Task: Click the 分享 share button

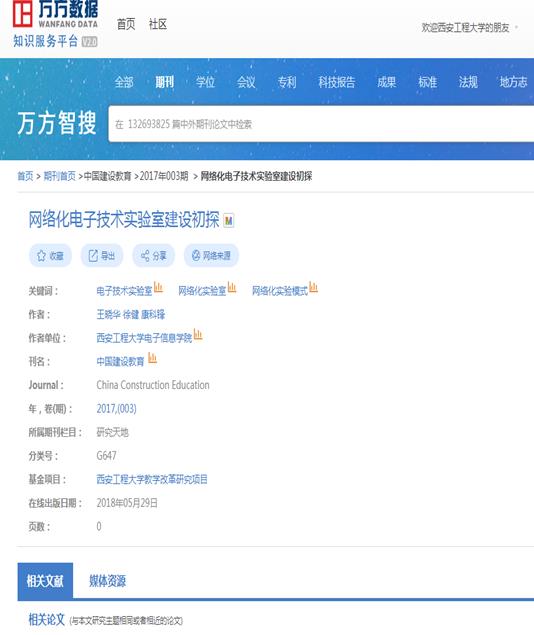Action: click(x=153, y=256)
